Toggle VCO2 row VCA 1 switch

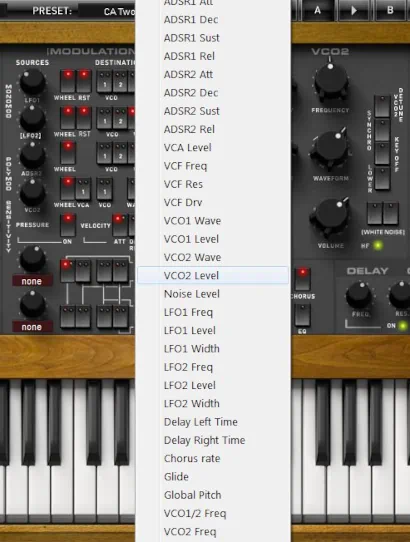coord(84,189)
